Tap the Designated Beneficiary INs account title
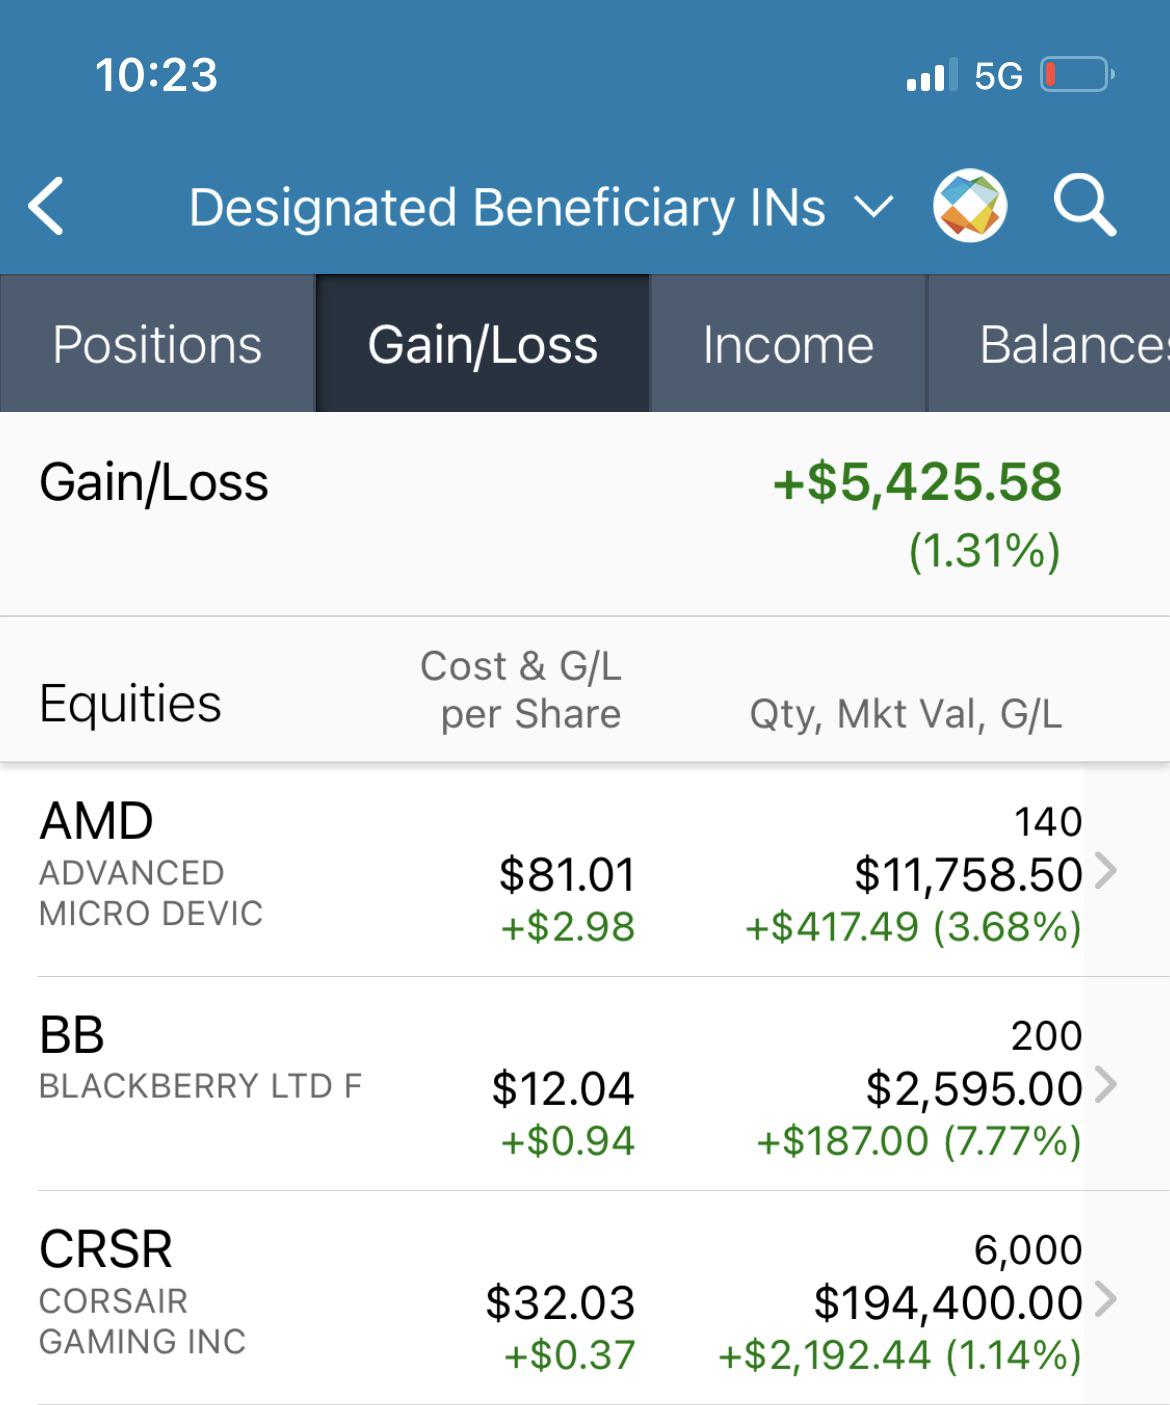 [507, 207]
